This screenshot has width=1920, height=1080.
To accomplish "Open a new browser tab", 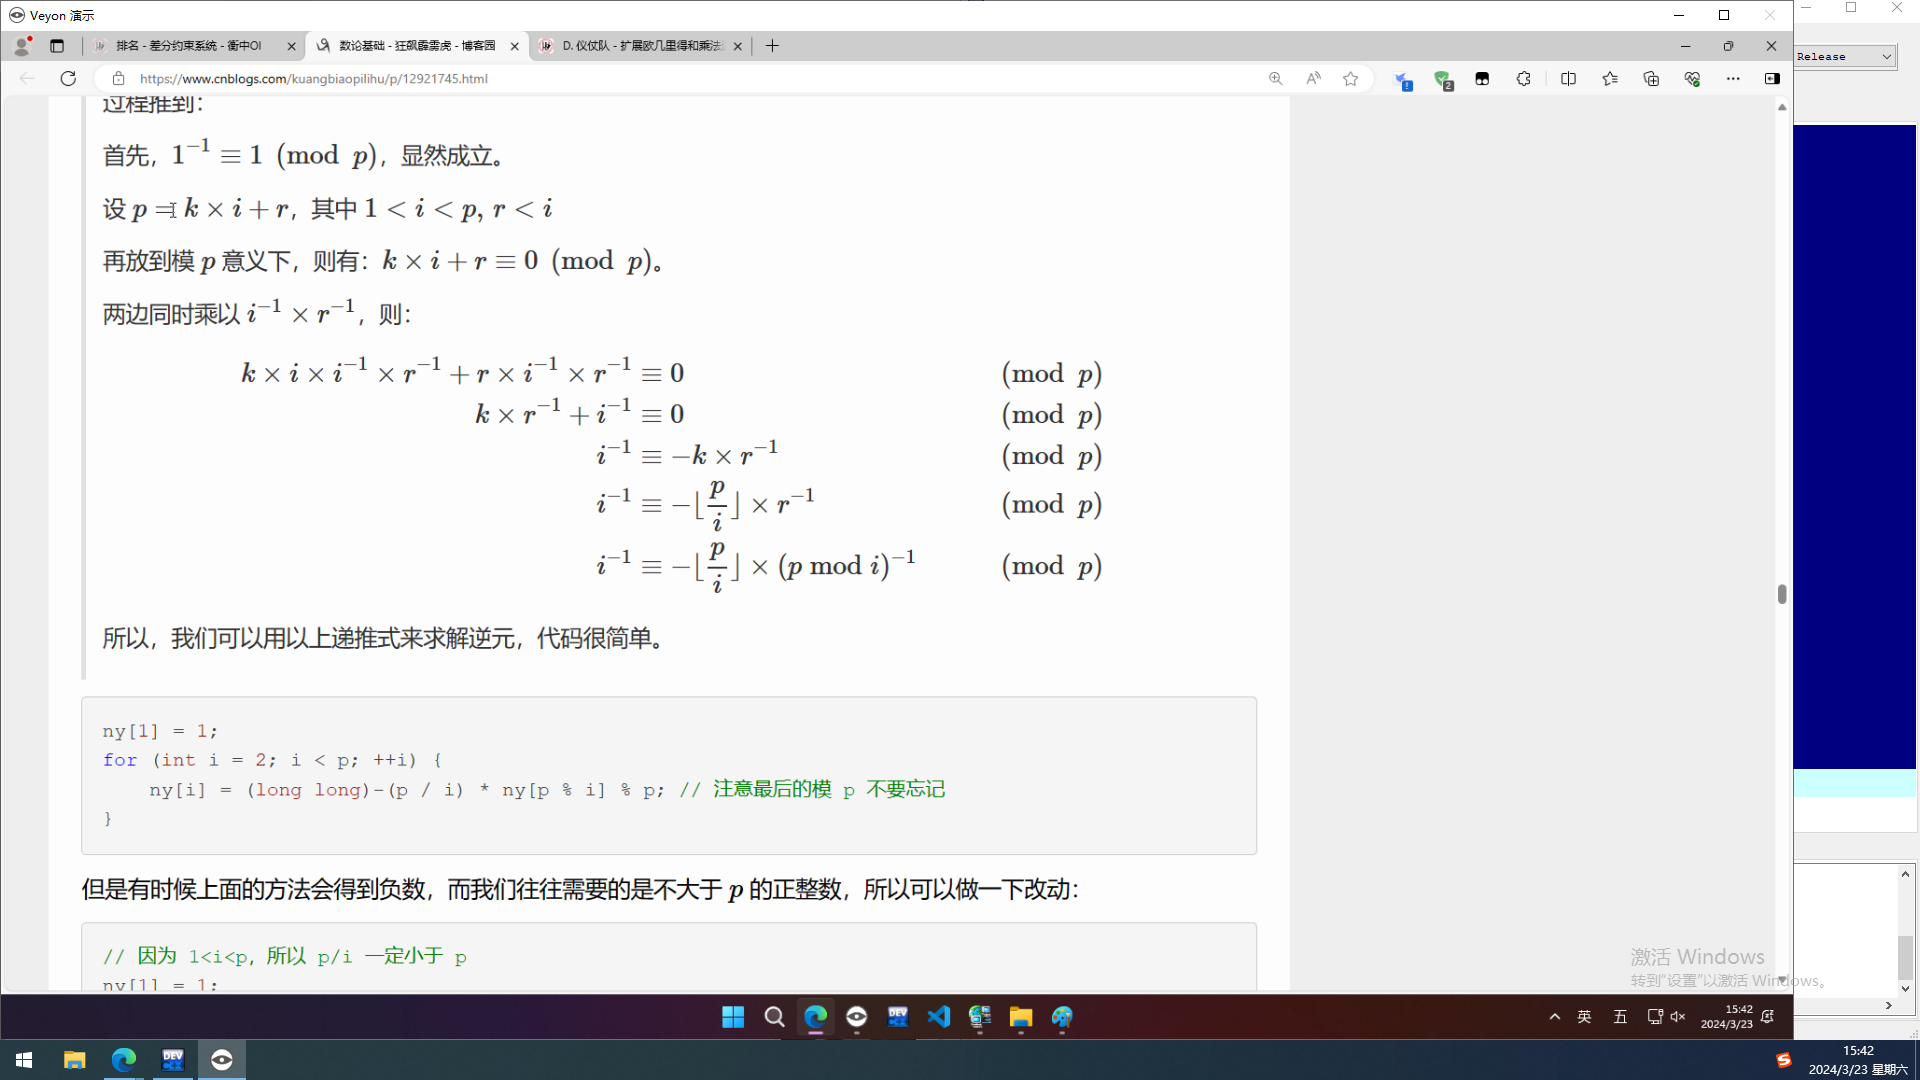I will pos(772,46).
